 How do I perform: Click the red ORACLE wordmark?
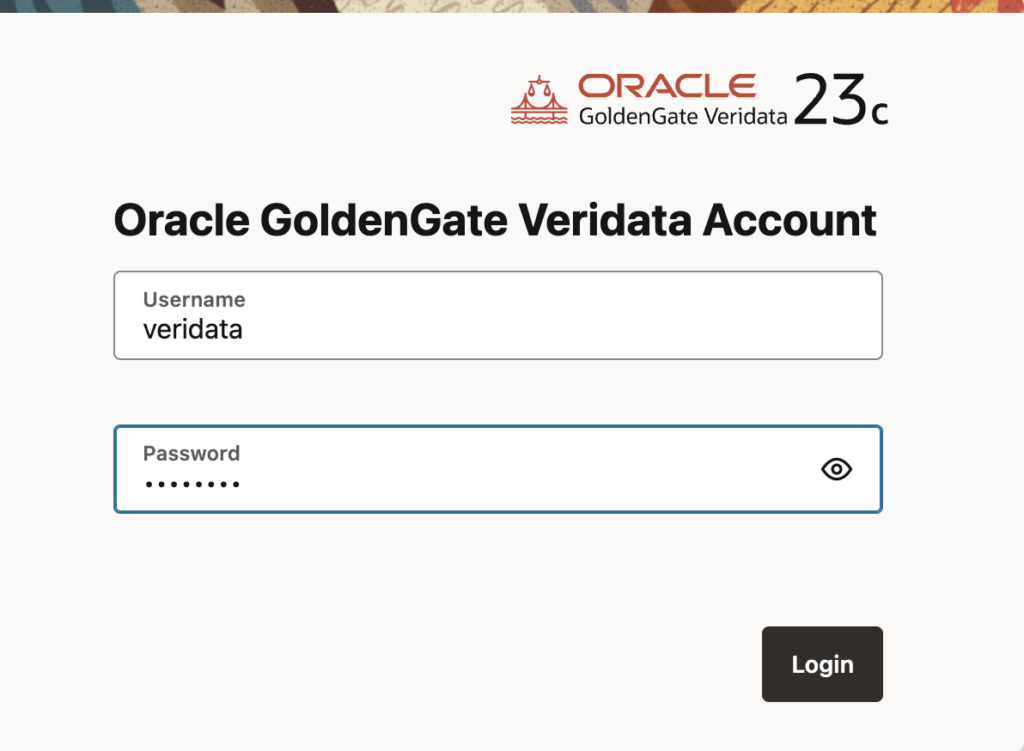point(667,85)
